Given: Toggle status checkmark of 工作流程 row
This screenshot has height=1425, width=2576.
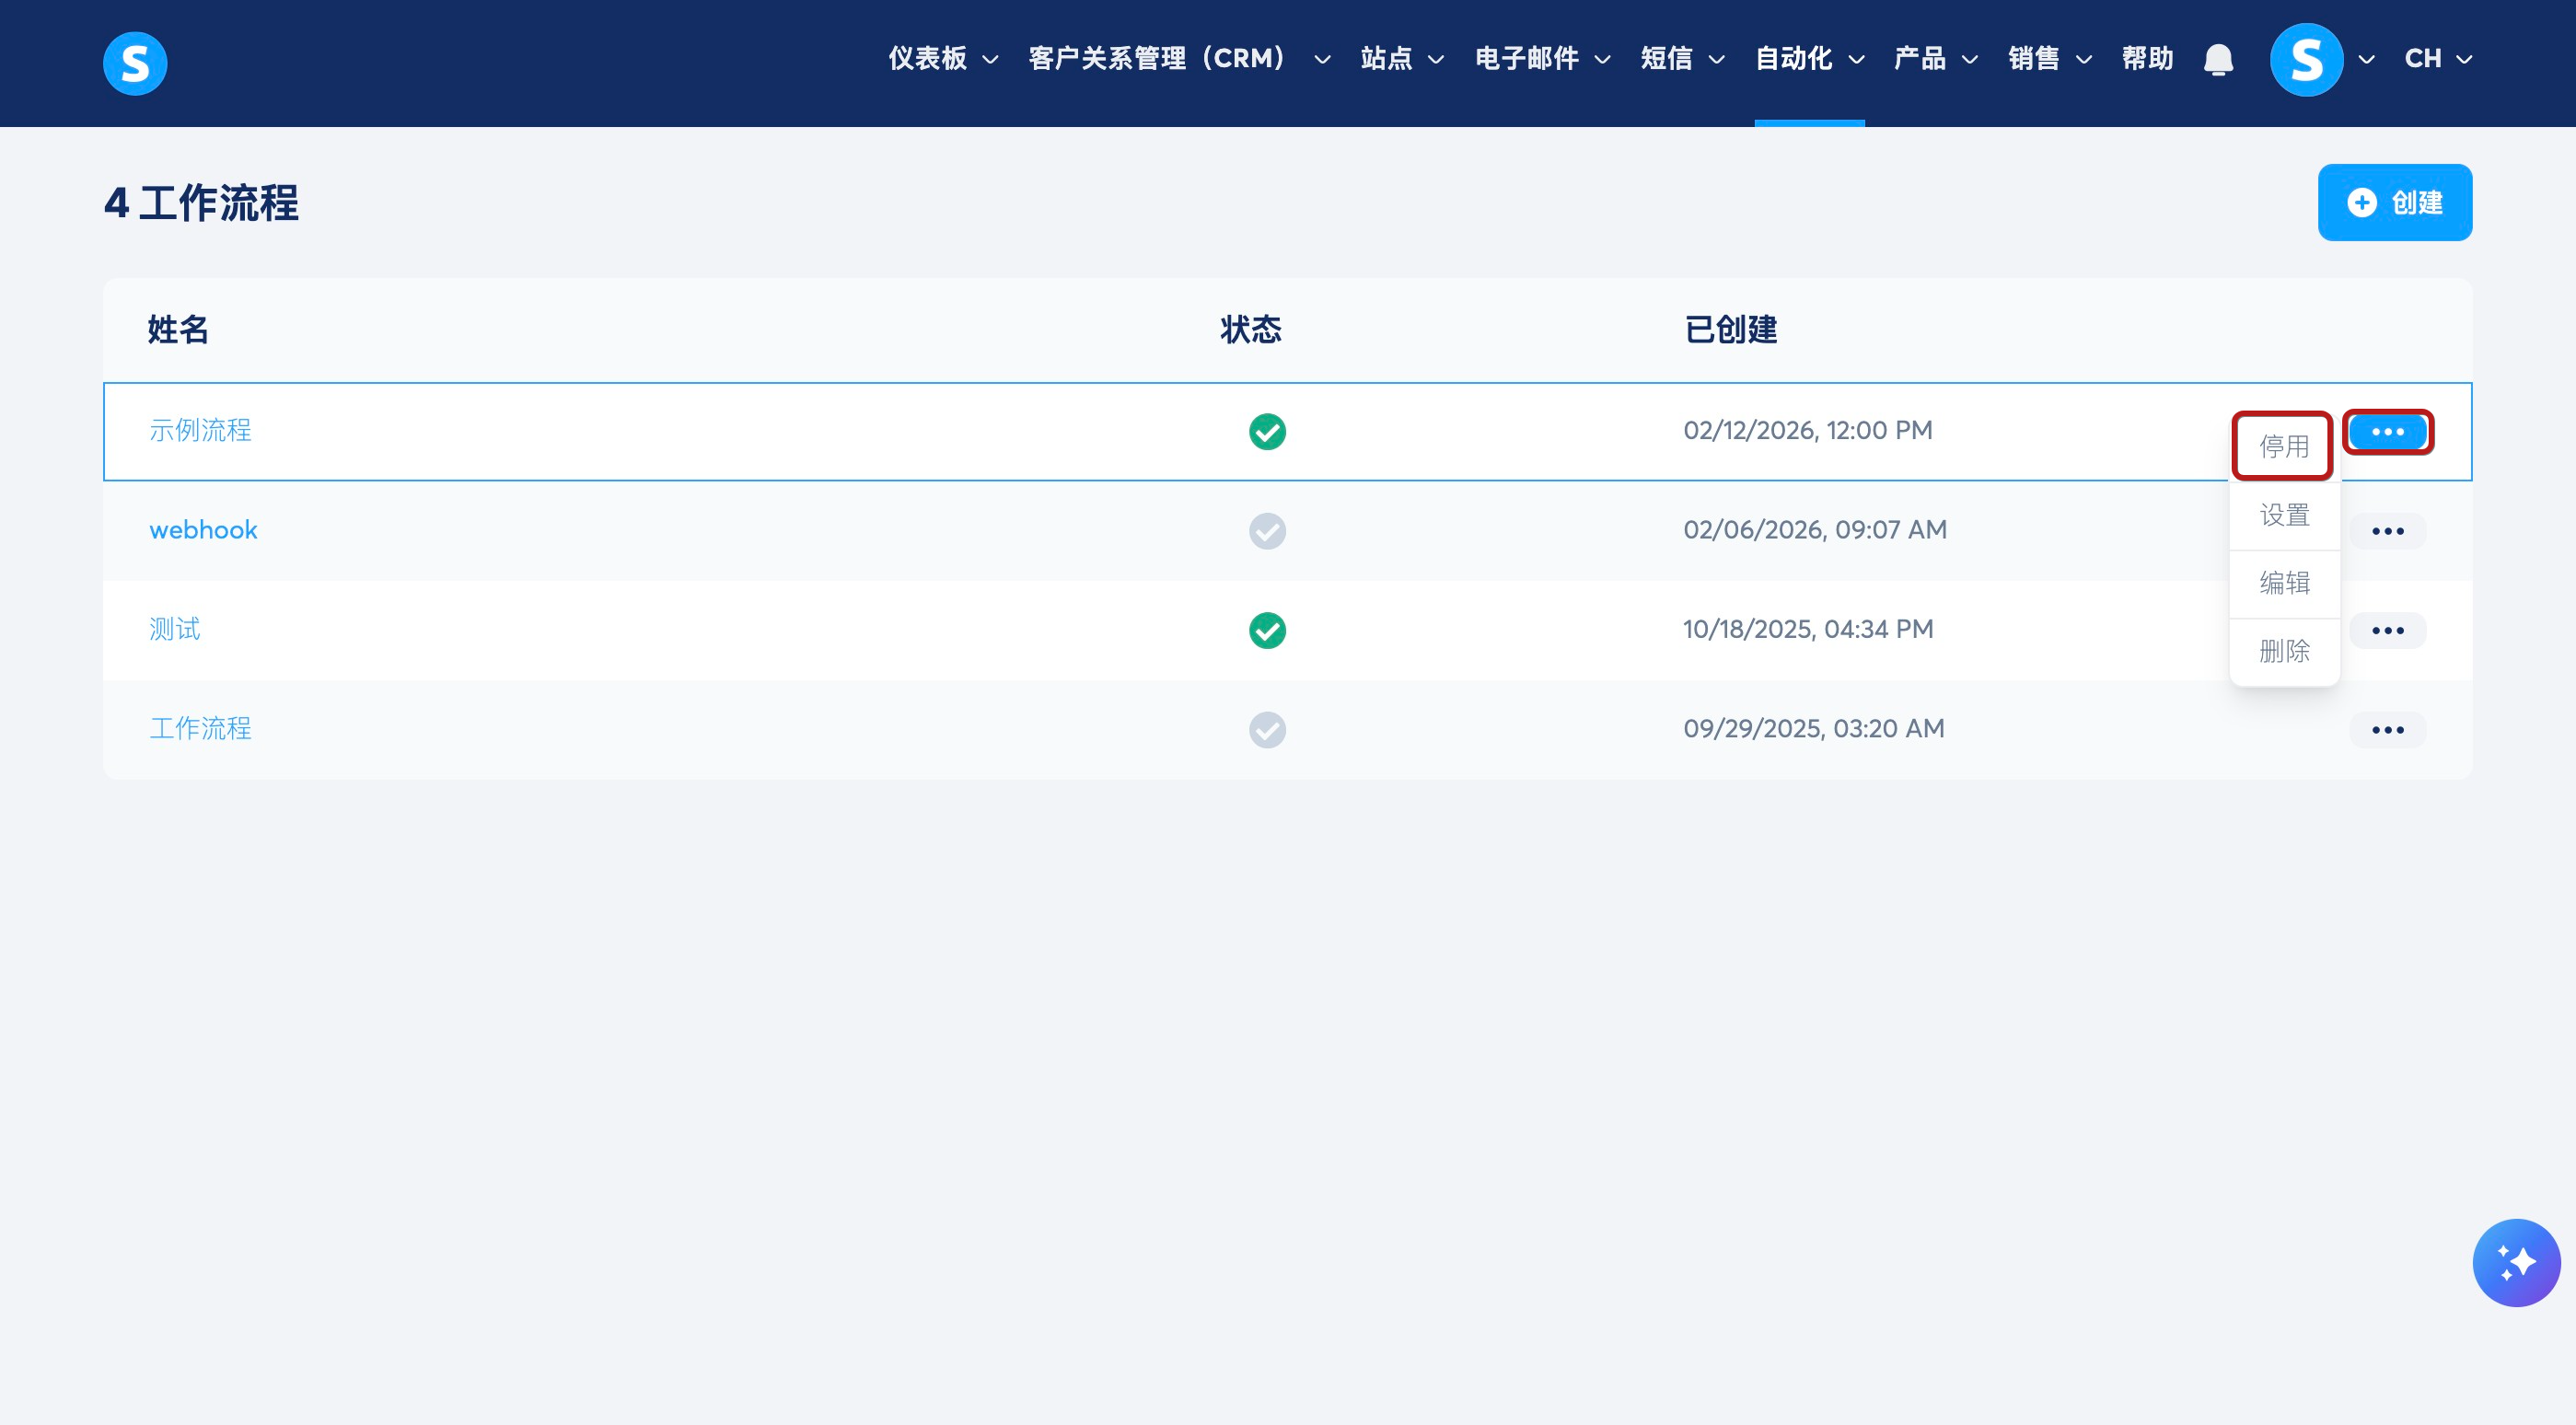Looking at the screenshot, I should (x=1267, y=730).
